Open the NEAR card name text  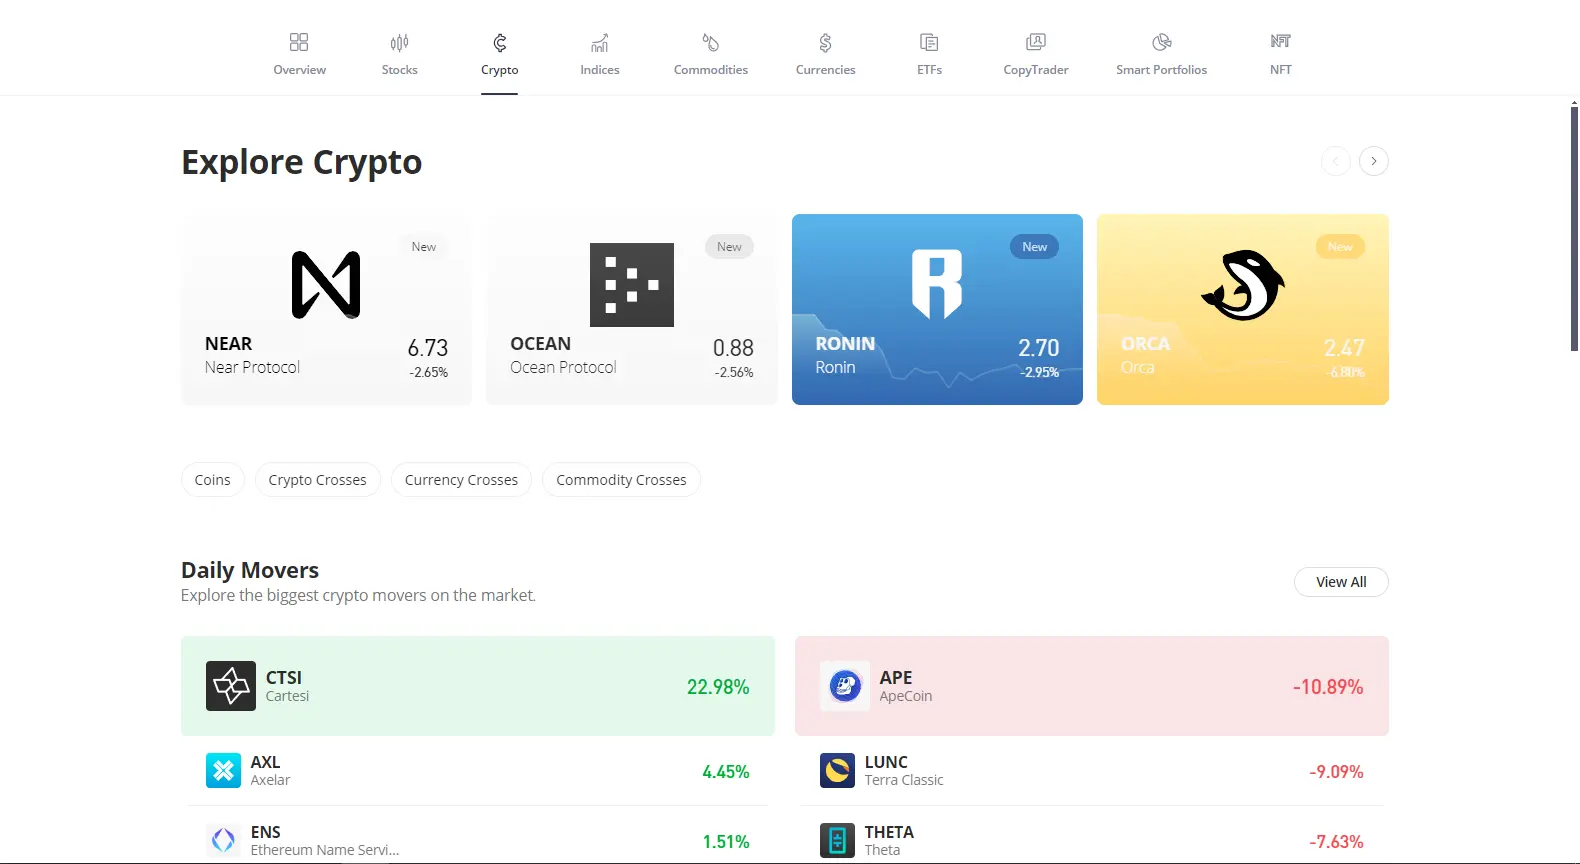228,344
